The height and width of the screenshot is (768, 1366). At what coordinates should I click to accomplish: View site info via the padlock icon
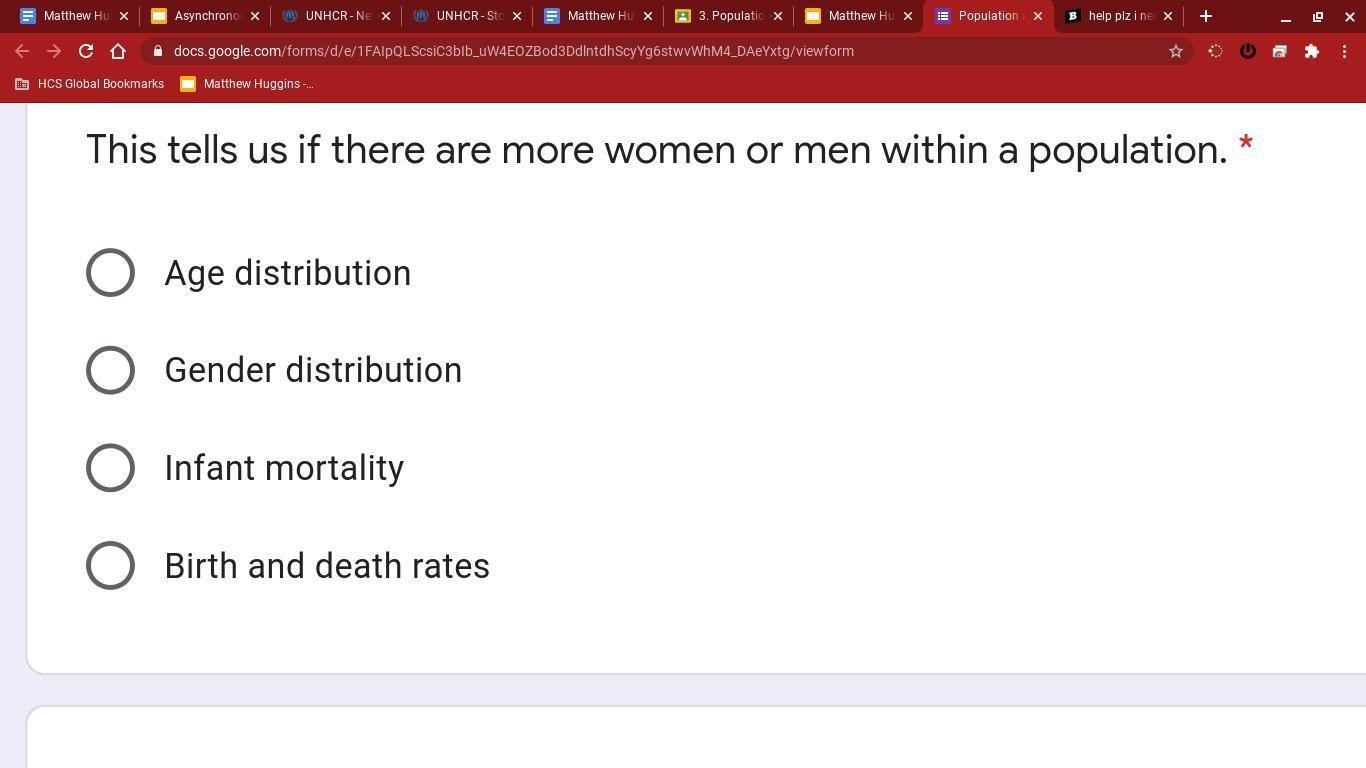click(158, 51)
